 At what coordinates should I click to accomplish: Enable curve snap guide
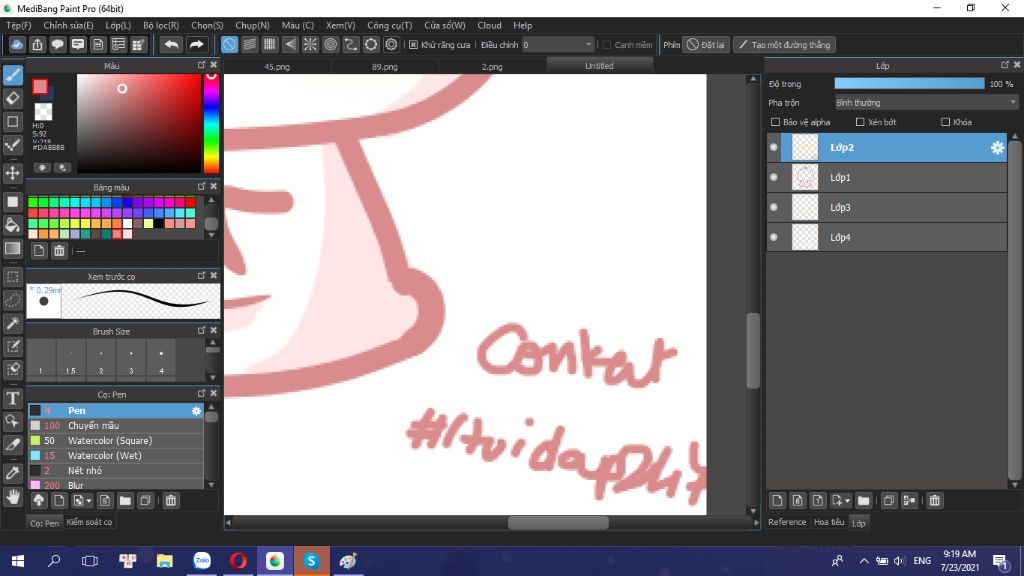[x=351, y=44]
